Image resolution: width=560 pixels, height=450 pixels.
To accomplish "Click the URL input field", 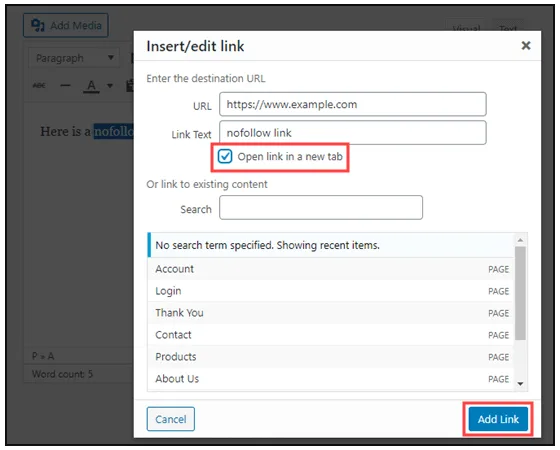I will [352, 104].
